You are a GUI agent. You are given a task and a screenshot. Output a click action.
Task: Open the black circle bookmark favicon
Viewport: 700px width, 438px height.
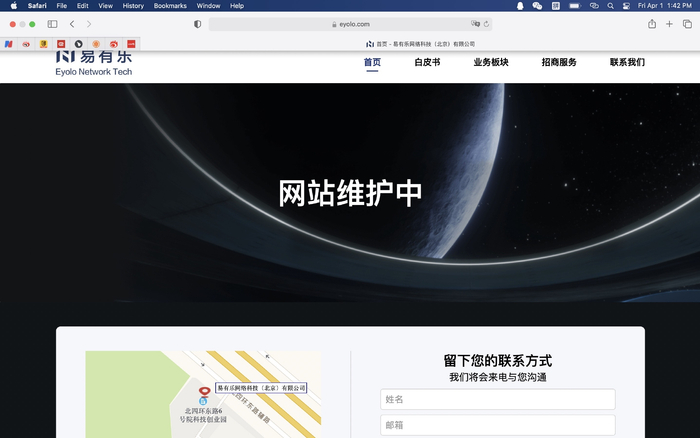pyautogui.click(x=79, y=44)
